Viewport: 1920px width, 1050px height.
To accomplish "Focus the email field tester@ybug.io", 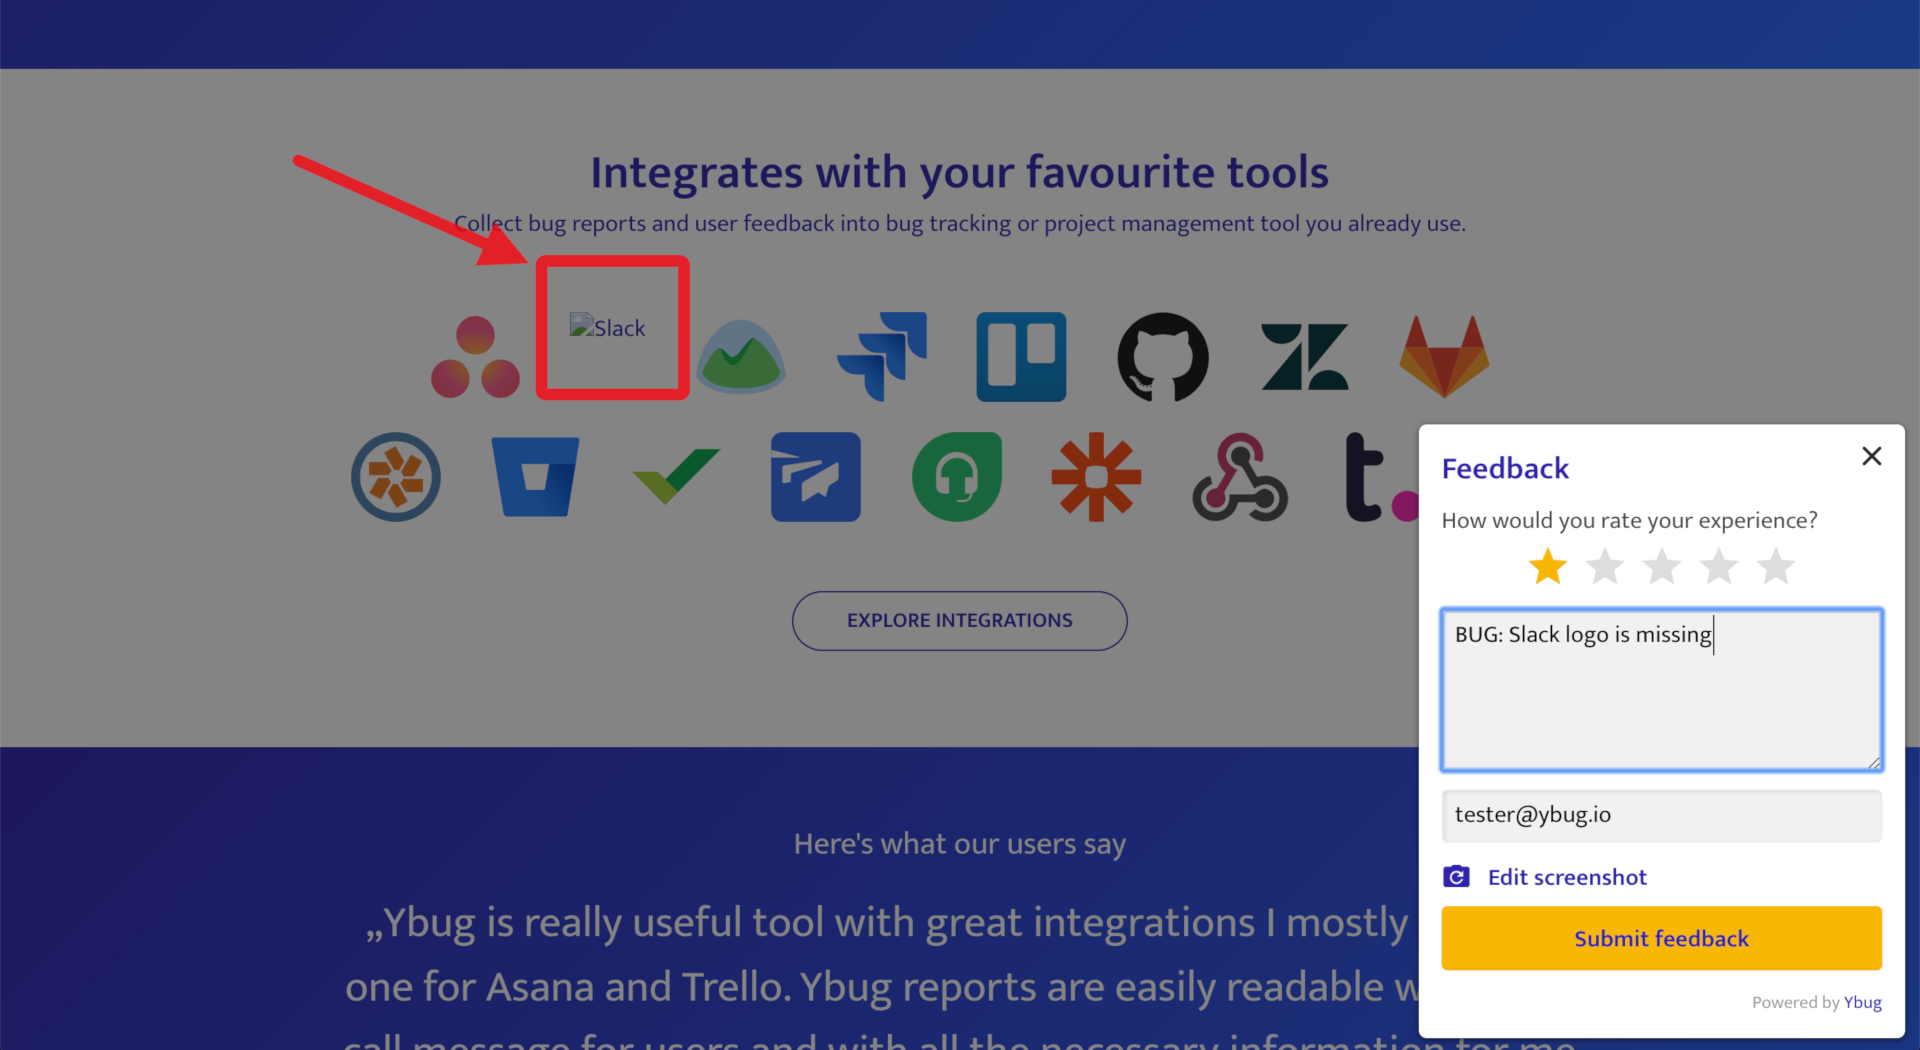I will click(x=1661, y=815).
